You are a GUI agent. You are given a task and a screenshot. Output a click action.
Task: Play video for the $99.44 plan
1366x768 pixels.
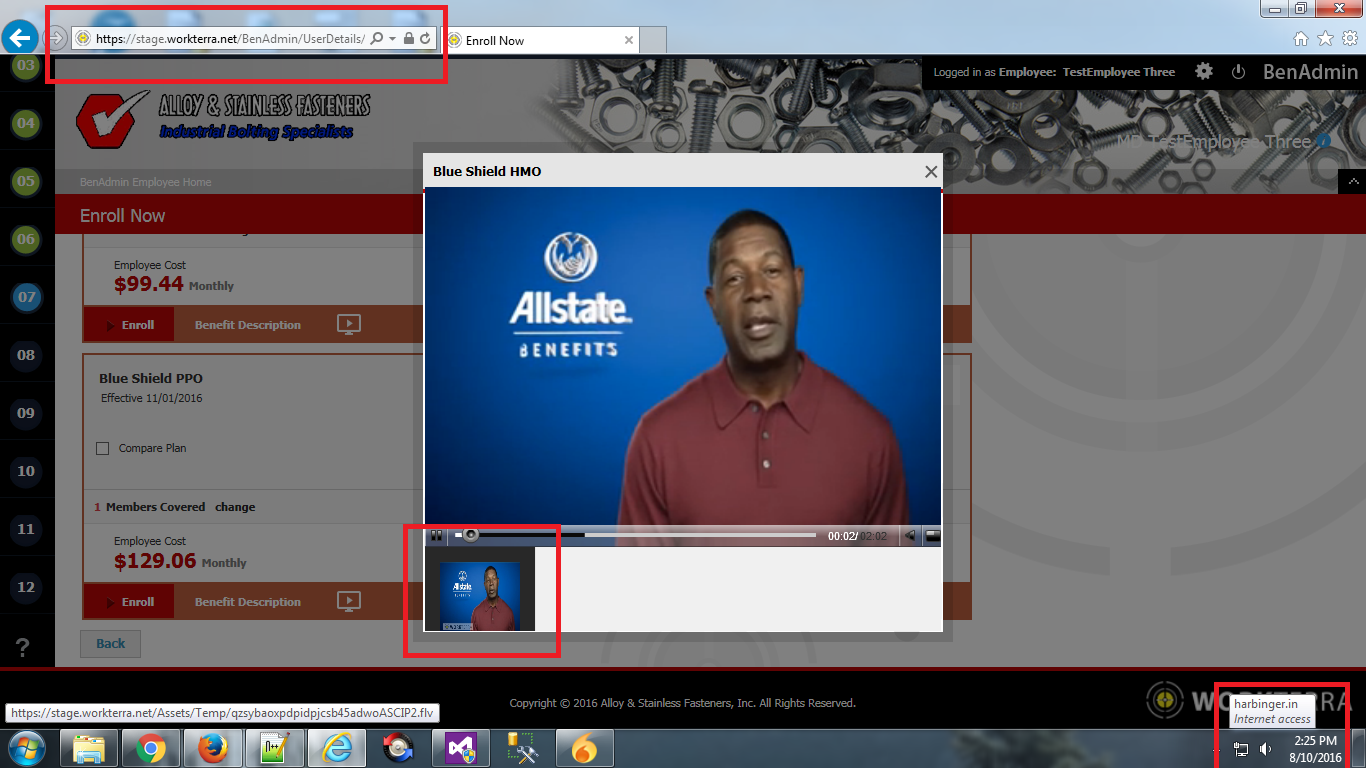[x=348, y=324]
